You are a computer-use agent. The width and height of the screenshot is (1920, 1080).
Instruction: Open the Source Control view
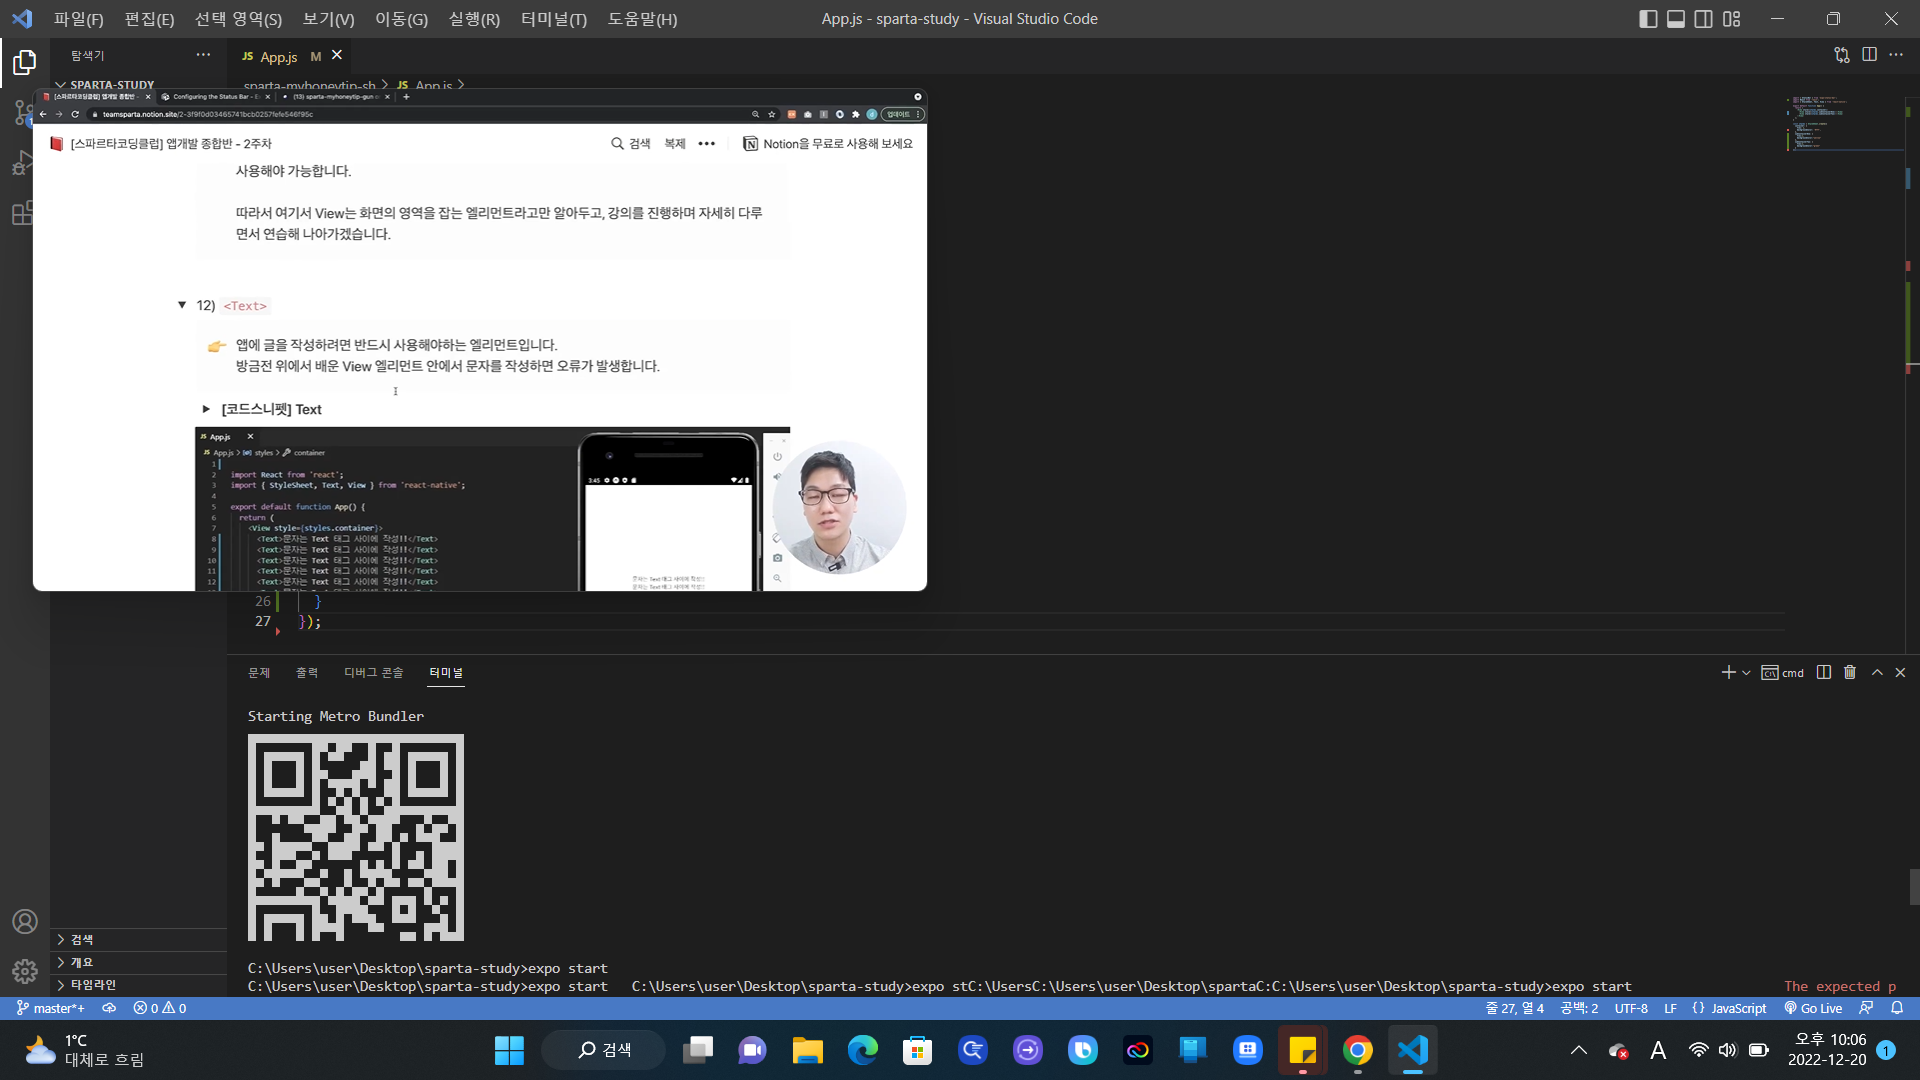24,112
